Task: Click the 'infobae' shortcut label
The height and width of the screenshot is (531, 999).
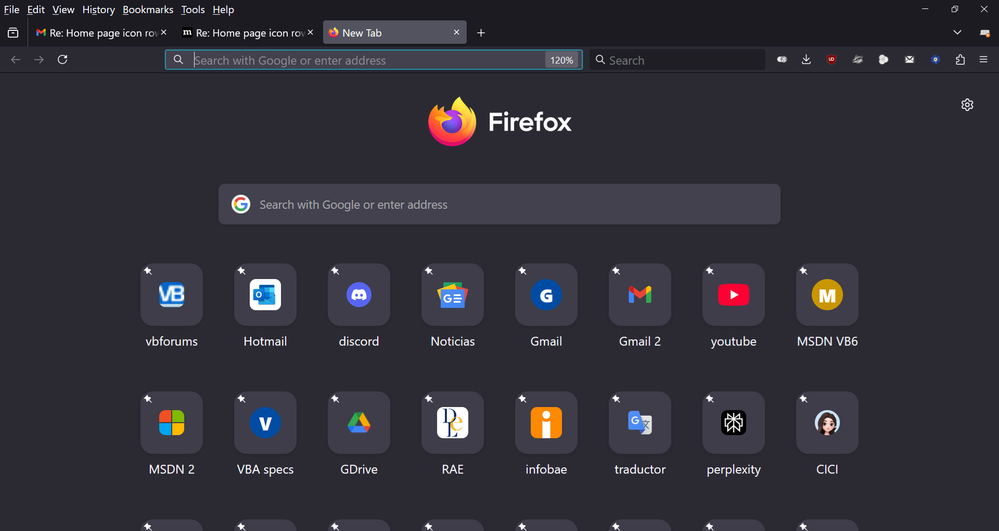Action: (x=546, y=469)
